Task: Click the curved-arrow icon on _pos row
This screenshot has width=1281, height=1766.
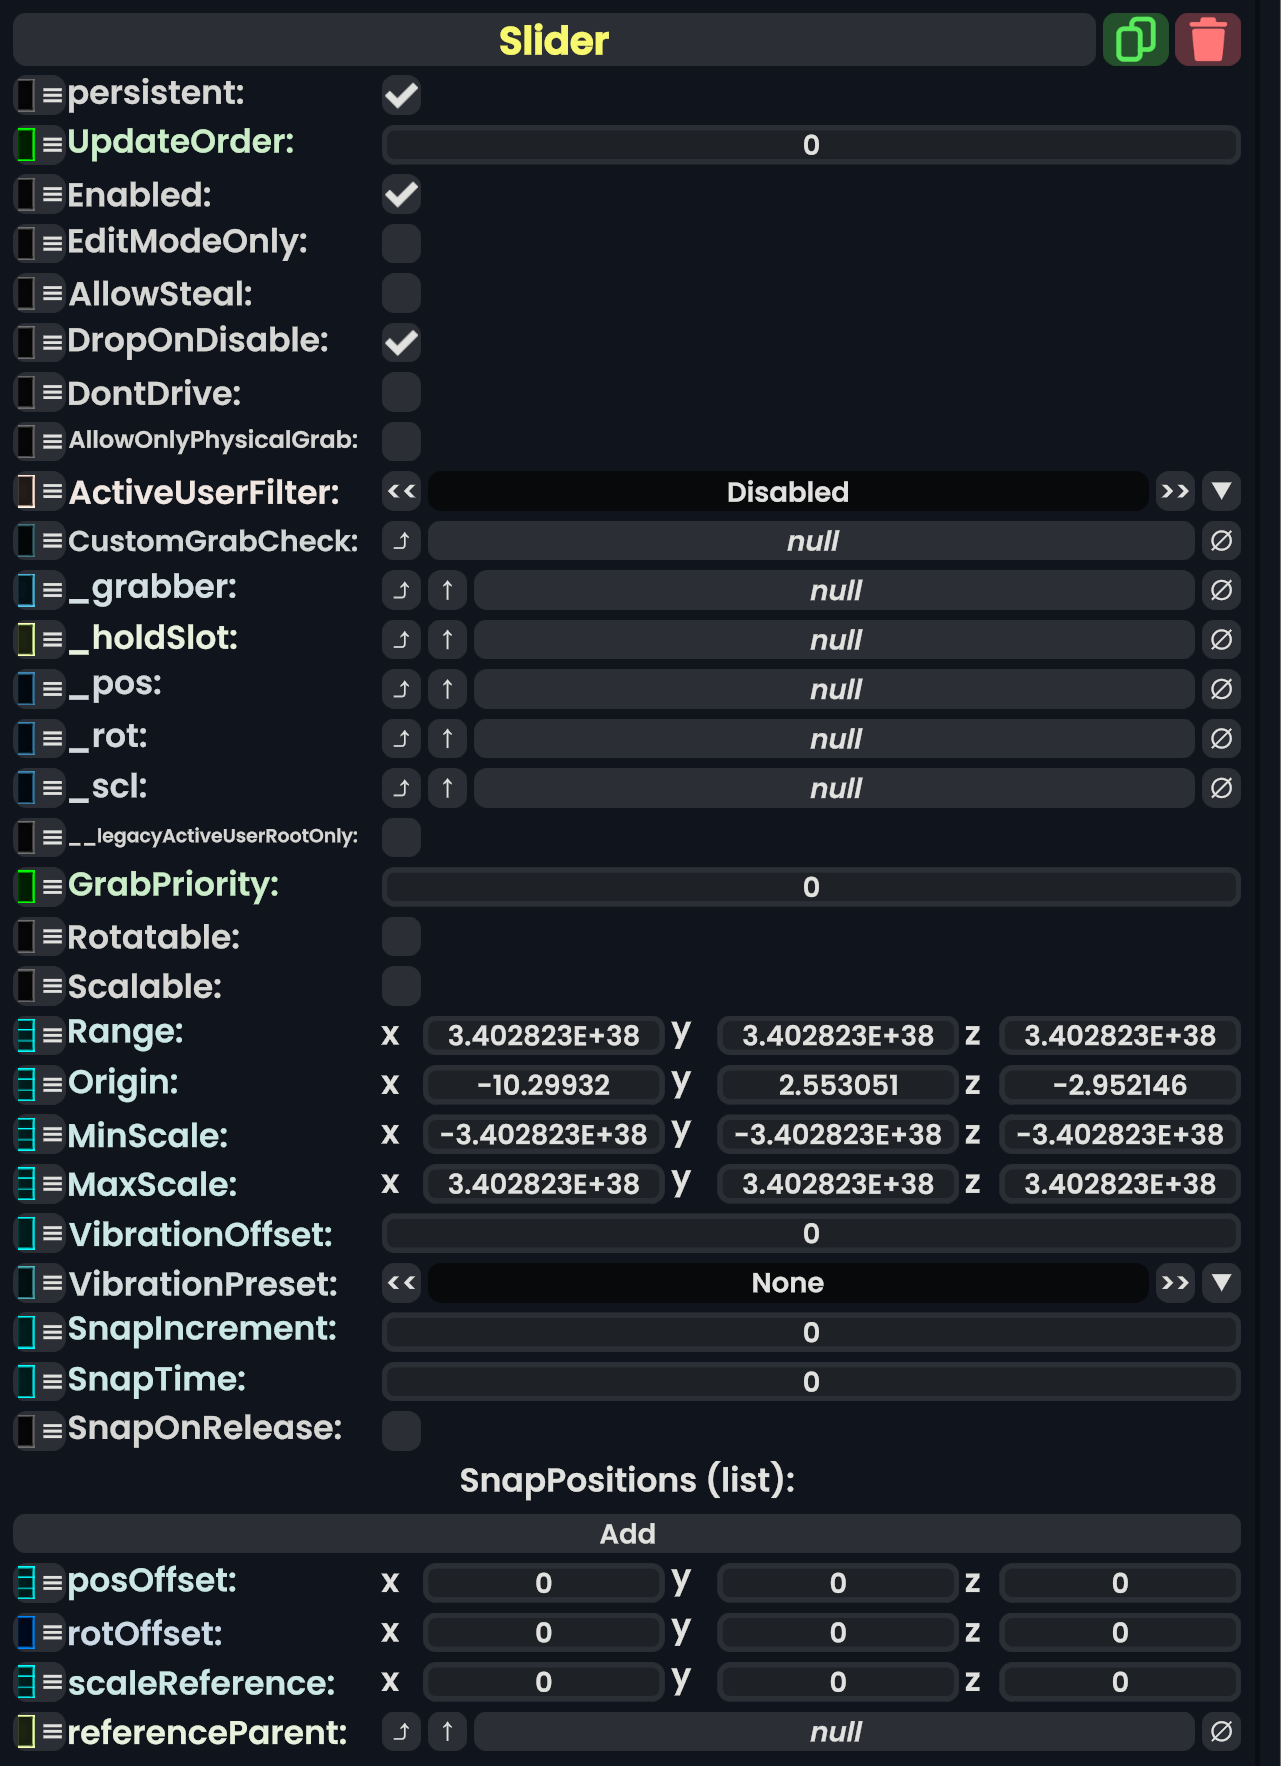Action: 401,689
